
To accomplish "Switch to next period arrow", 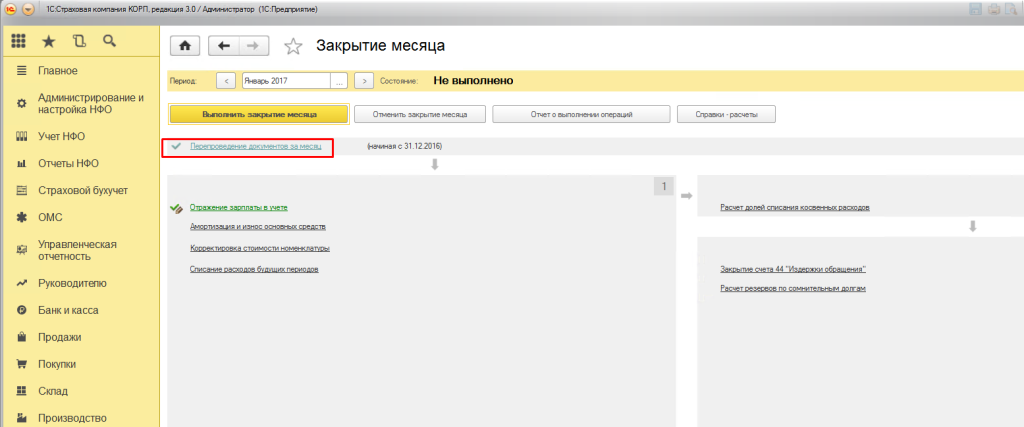I will 365,80.
